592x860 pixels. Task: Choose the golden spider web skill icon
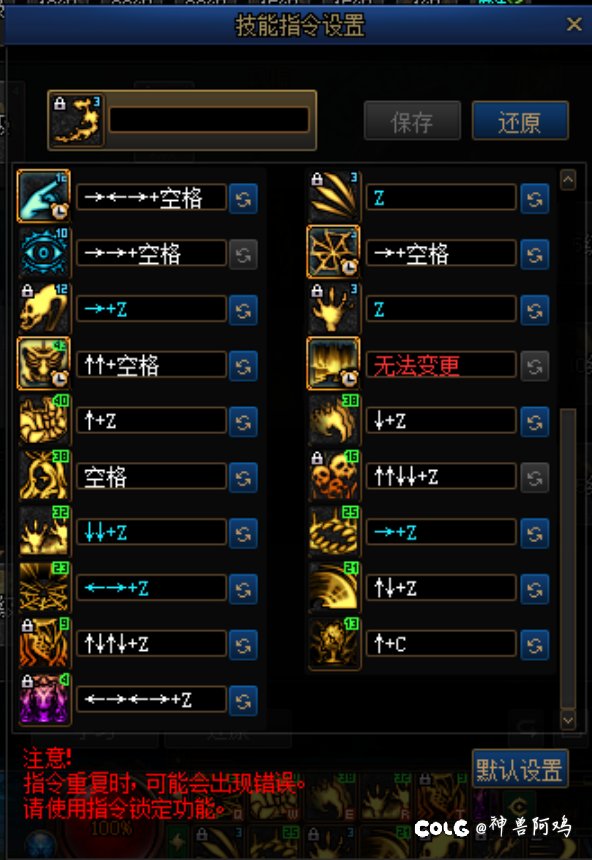point(334,252)
